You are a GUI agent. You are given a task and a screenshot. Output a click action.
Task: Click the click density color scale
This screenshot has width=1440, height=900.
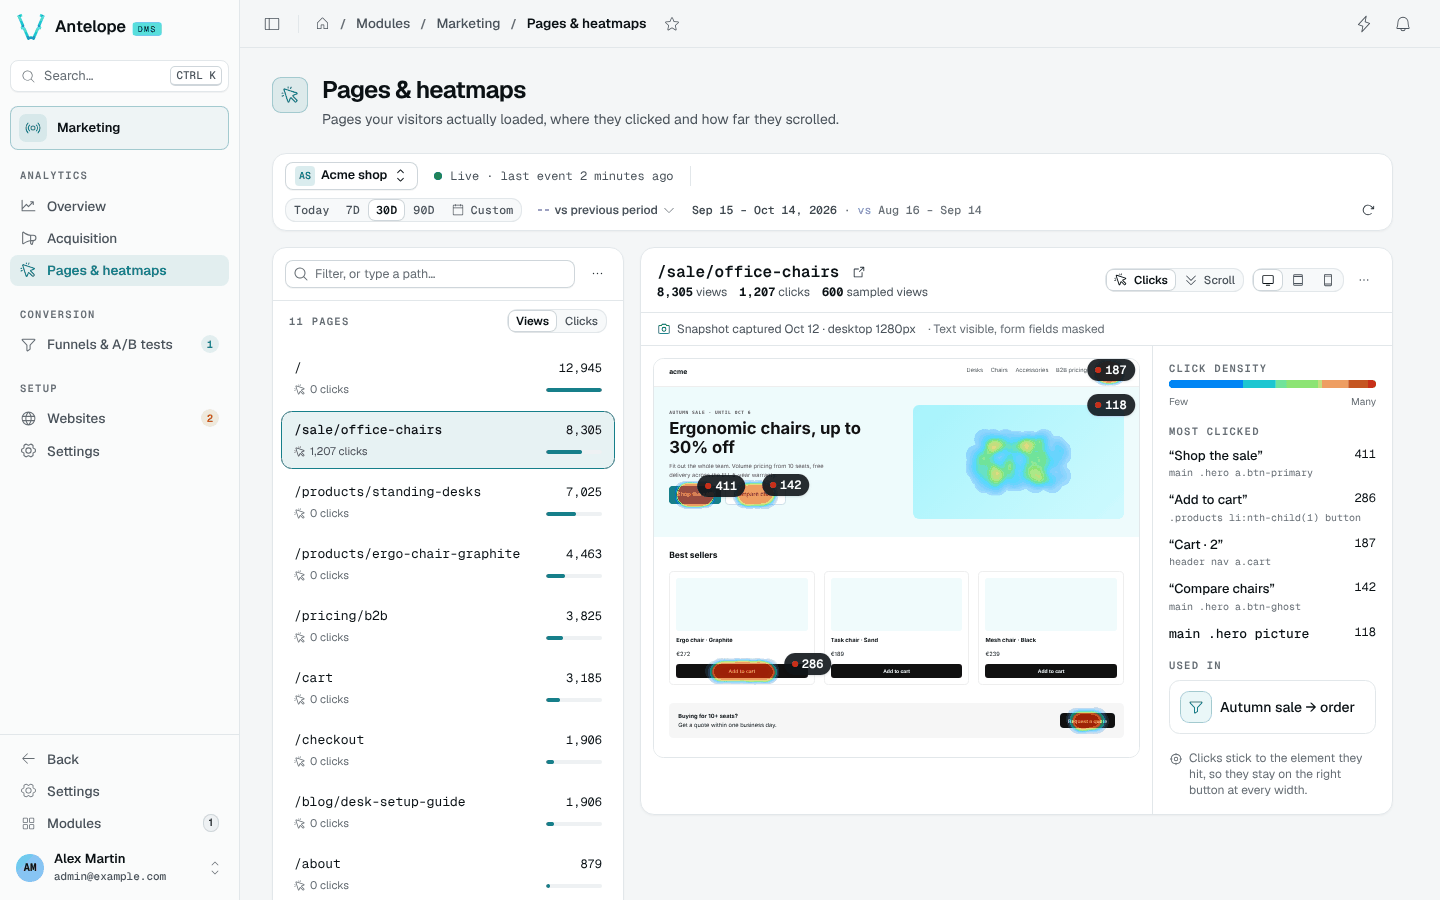click(1272, 384)
